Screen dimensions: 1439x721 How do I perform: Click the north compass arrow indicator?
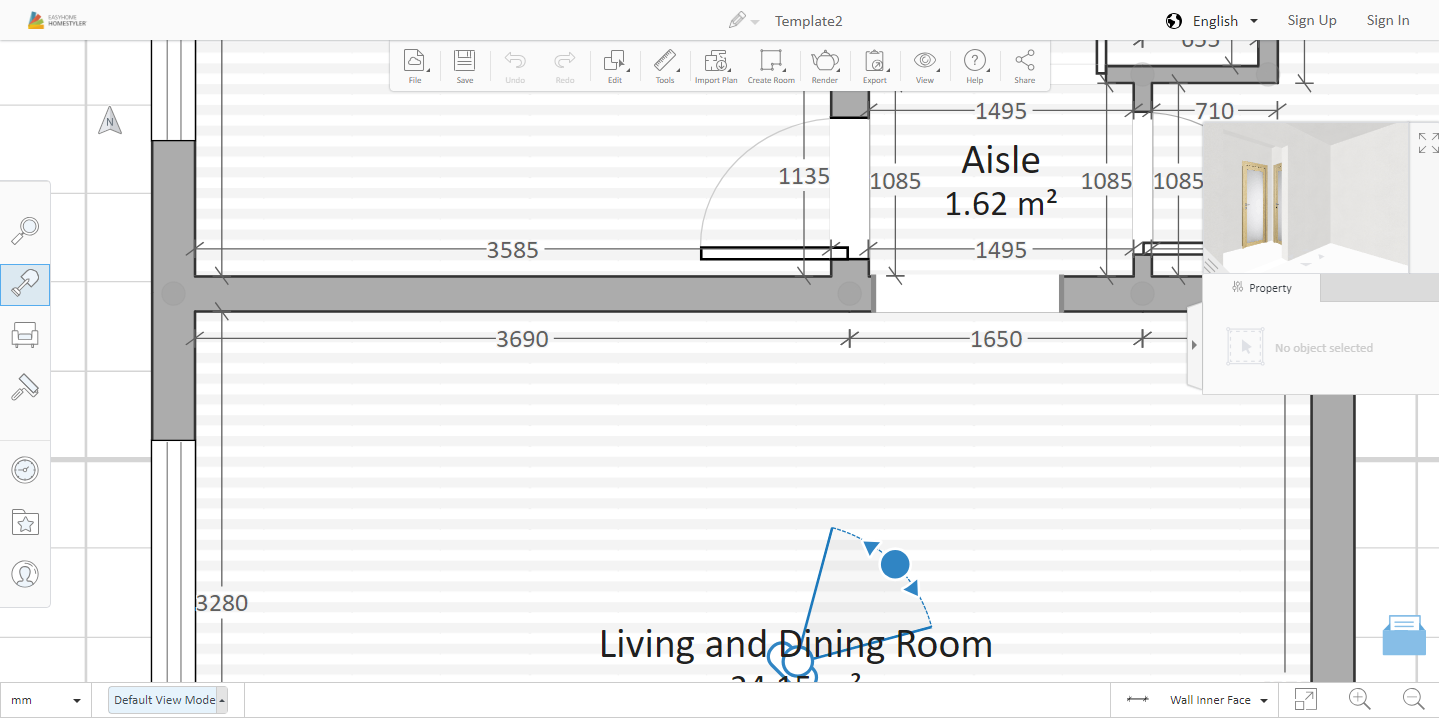[x=110, y=122]
